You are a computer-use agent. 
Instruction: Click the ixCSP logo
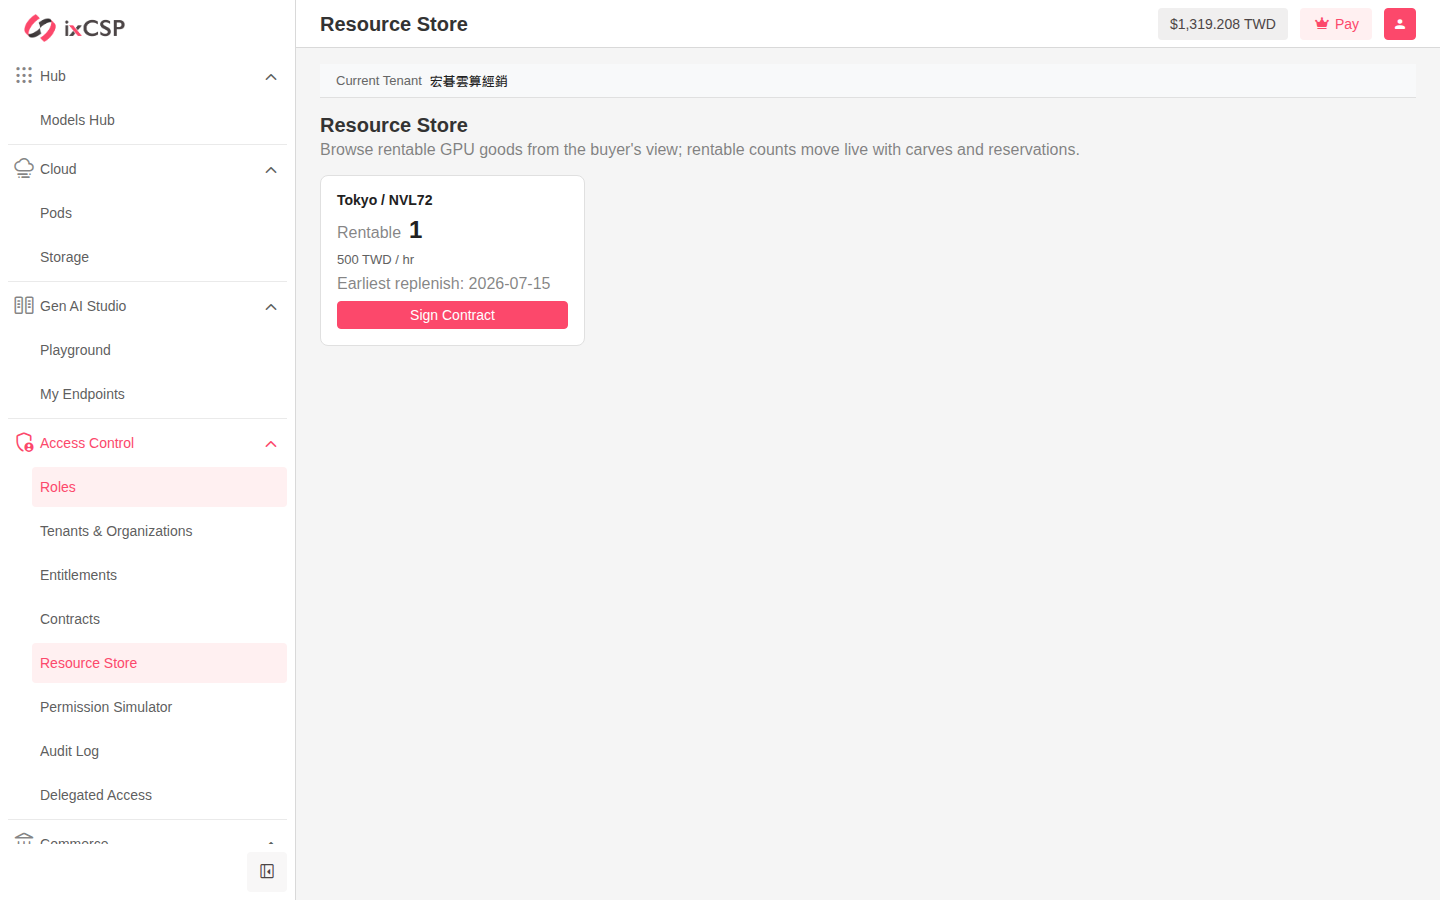click(x=75, y=28)
